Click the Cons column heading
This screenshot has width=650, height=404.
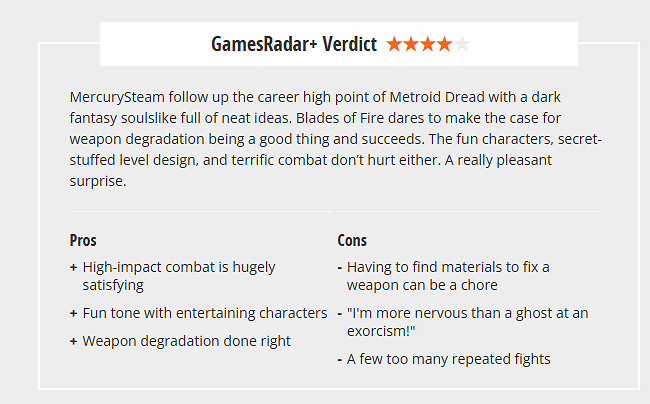click(352, 240)
